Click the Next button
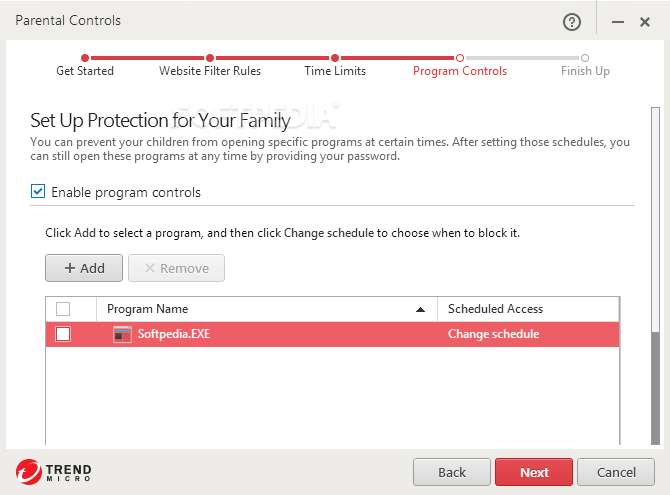Screen dimensions: 670x495 (x=534, y=472)
